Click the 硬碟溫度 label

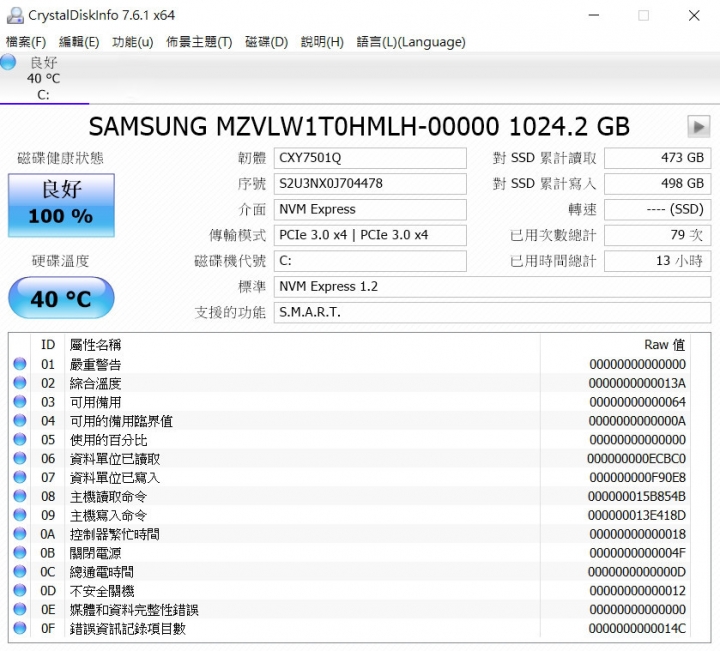pos(60,261)
